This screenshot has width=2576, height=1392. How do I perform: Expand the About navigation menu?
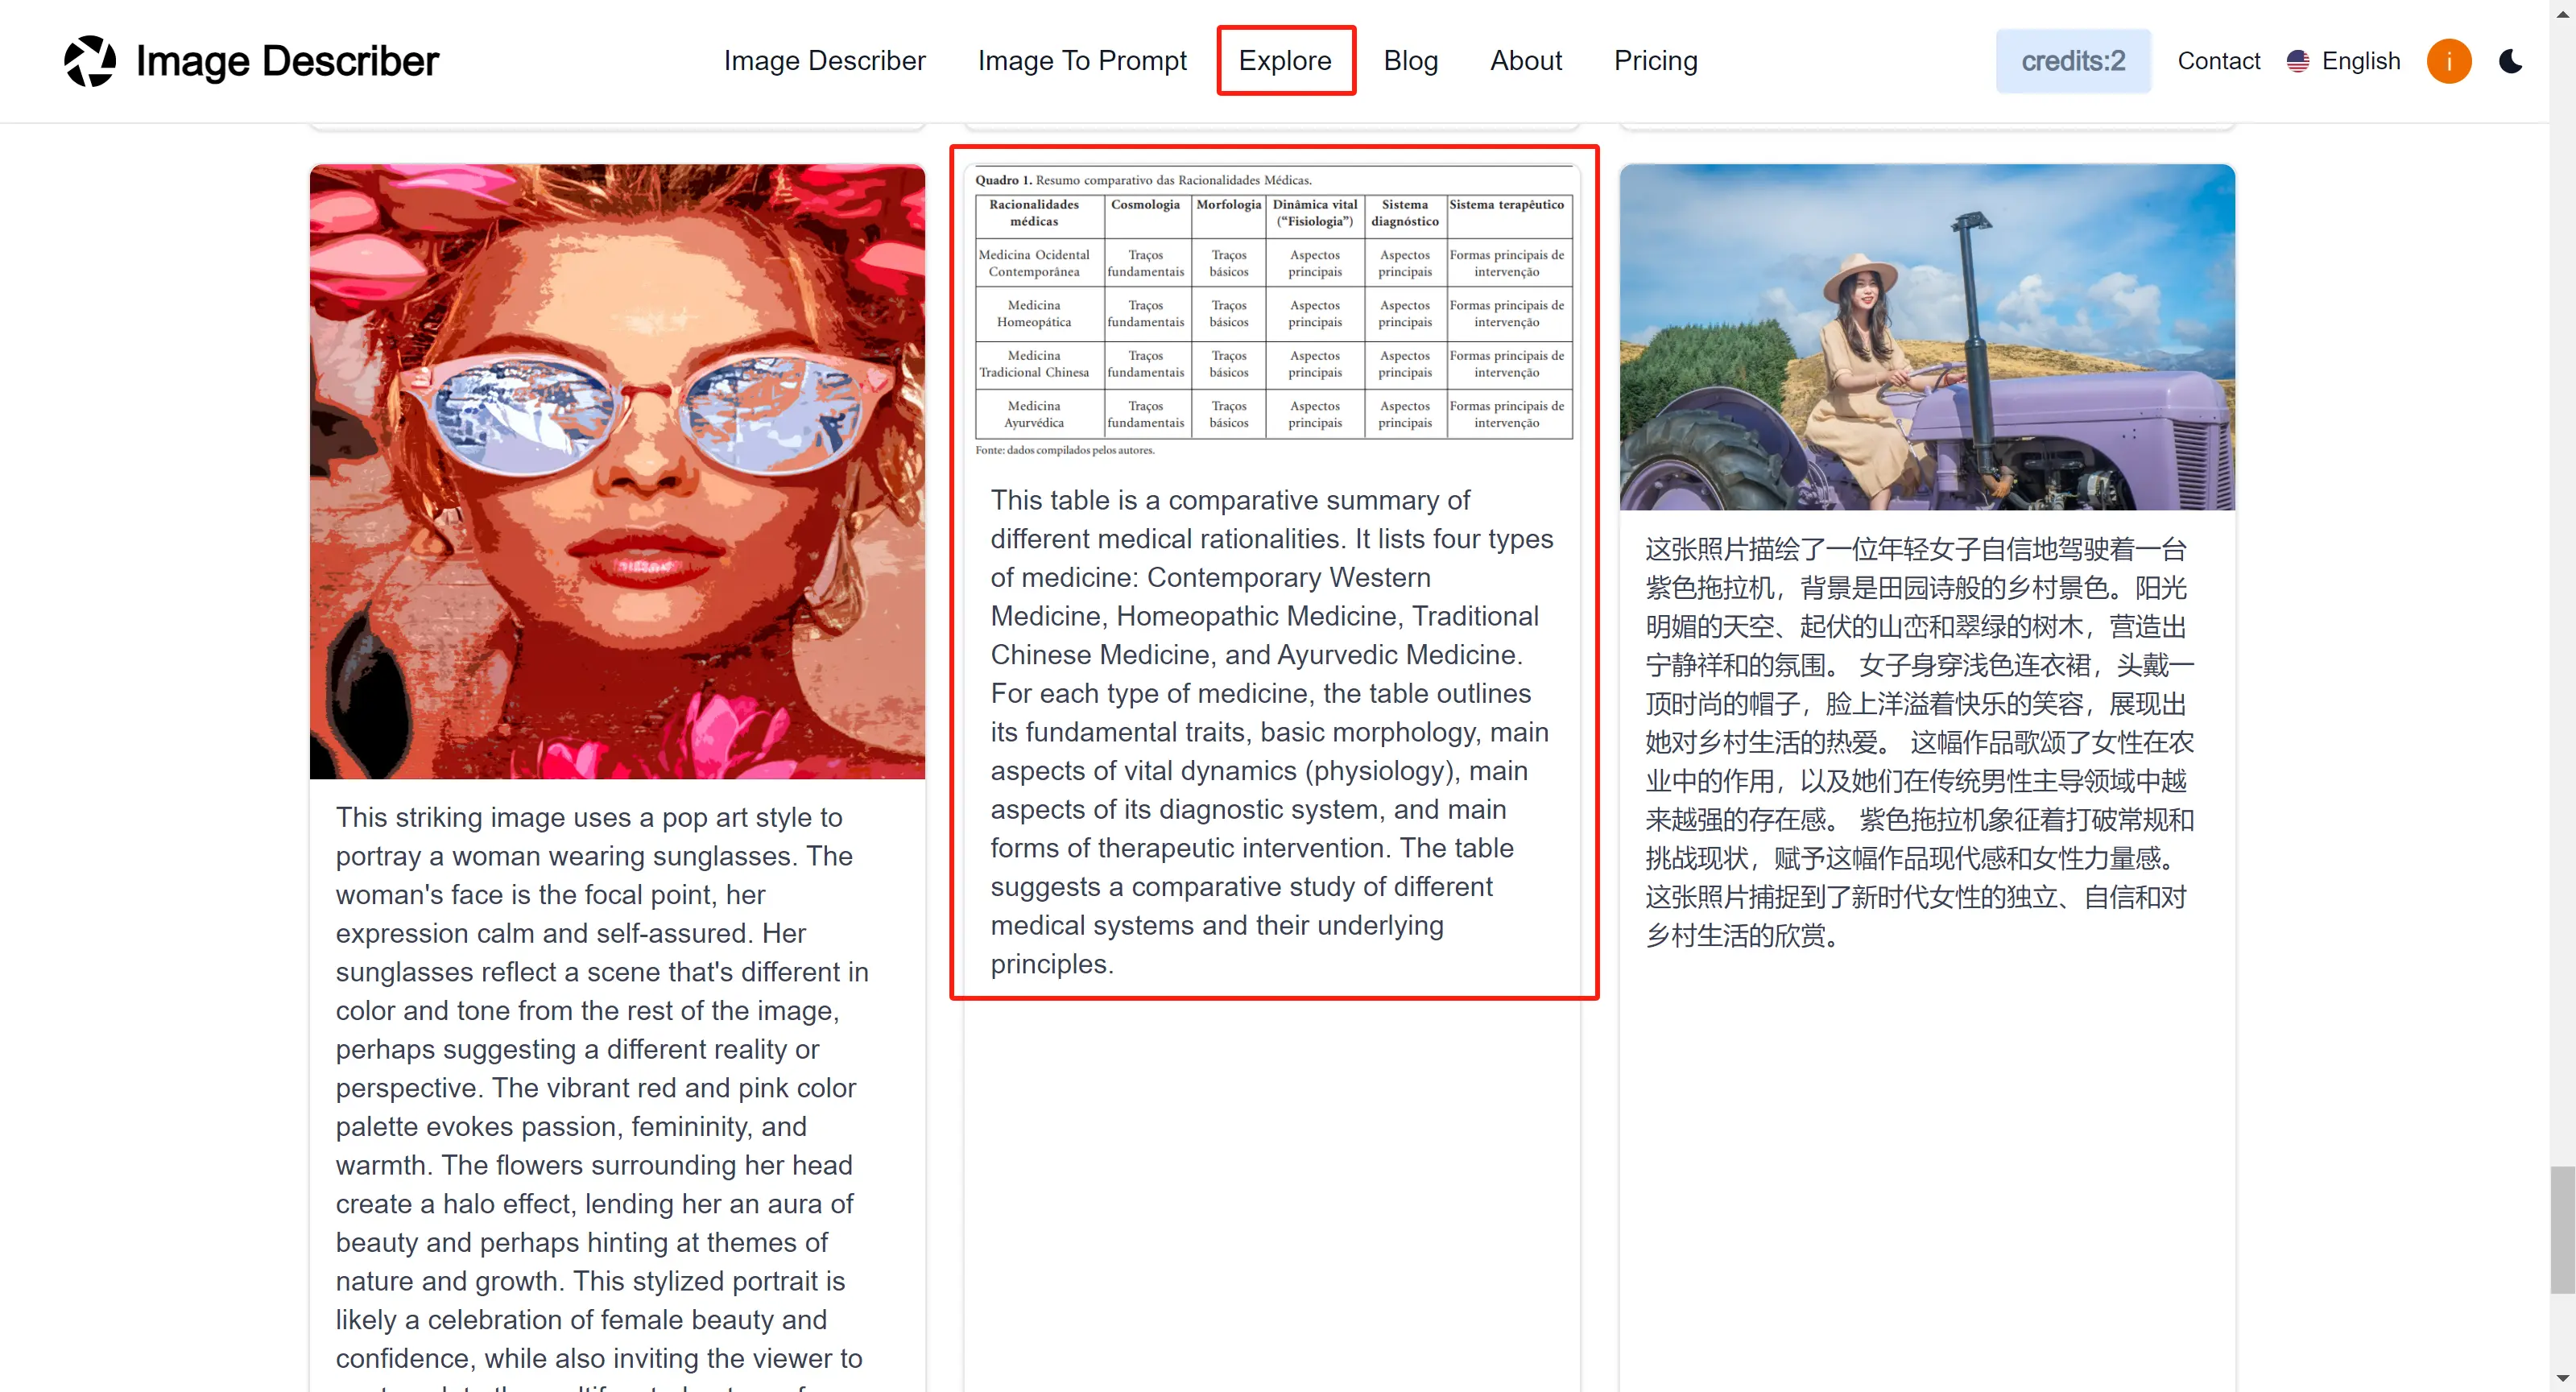coord(1524,62)
